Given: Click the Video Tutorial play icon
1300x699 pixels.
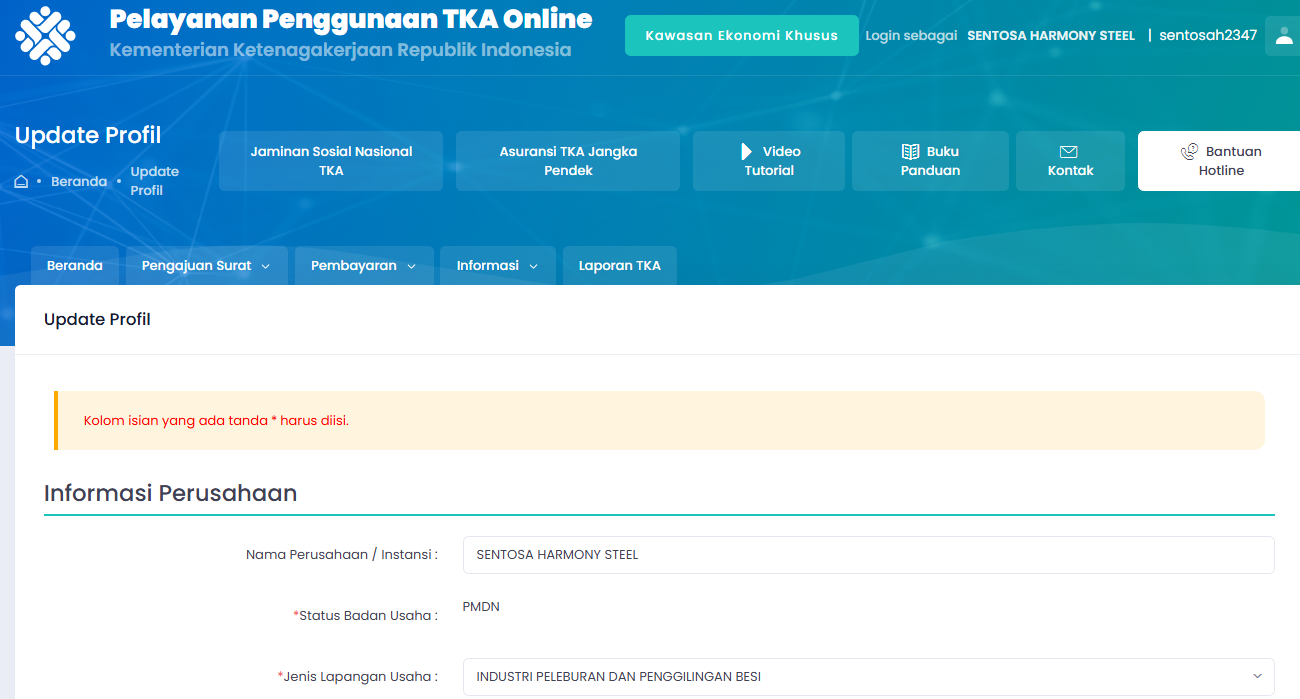Looking at the screenshot, I should tap(746, 151).
